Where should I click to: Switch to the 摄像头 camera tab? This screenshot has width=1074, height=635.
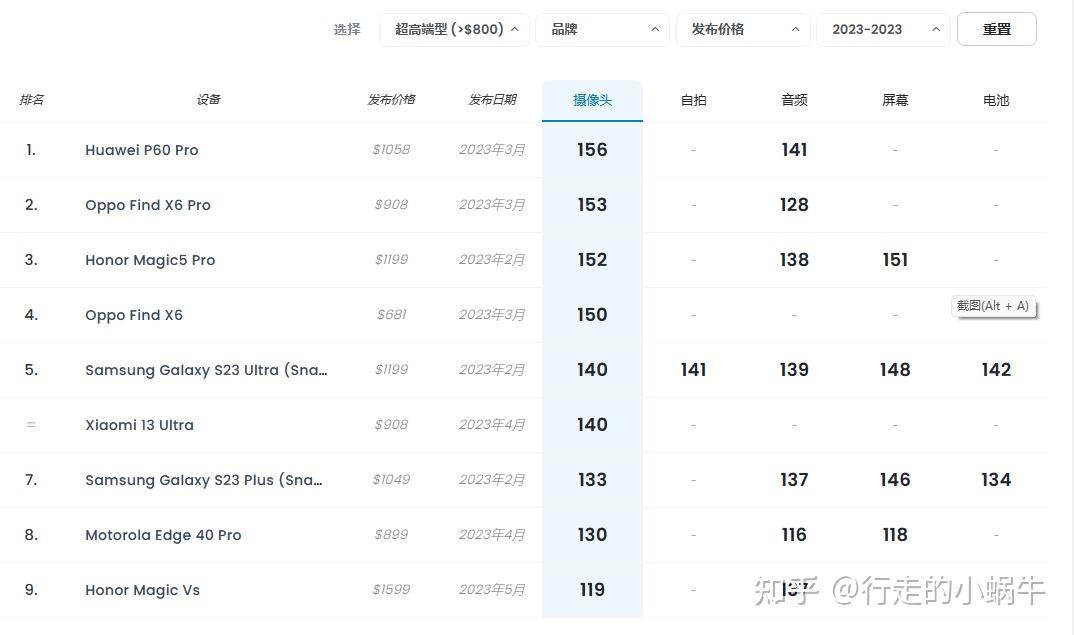592,100
